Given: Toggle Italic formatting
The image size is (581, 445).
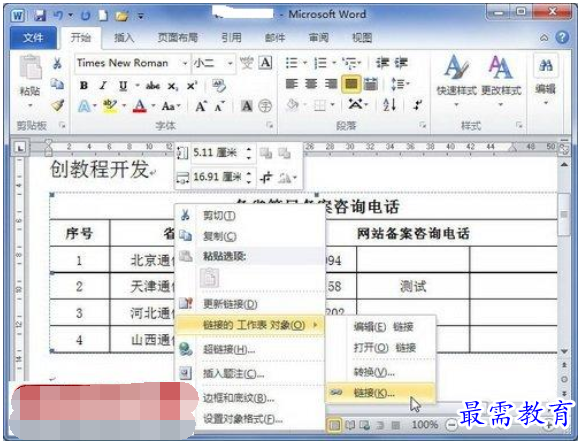Looking at the screenshot, I should (x=103, y=86).
